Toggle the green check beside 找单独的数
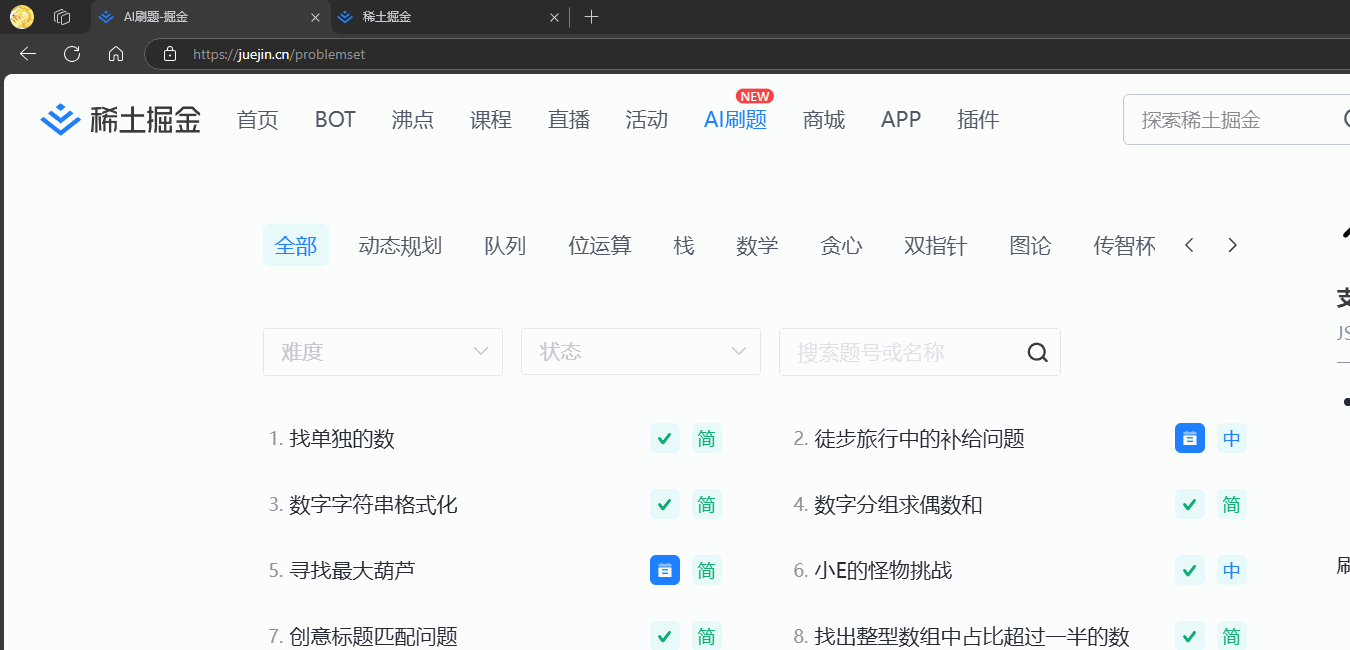Image resolution: width=1350 pixels, height=650 pixels. click(664, 438)
